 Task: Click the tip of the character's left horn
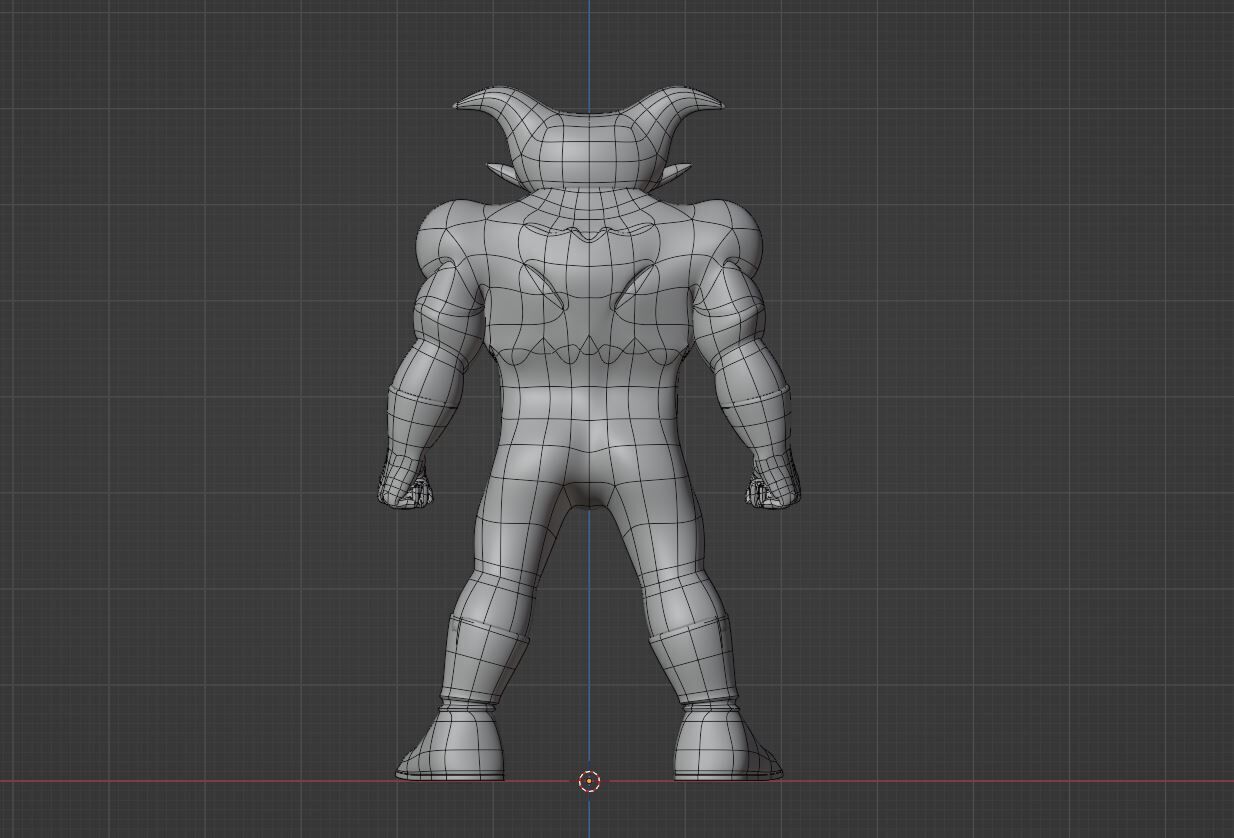click(x=459, y=104)
